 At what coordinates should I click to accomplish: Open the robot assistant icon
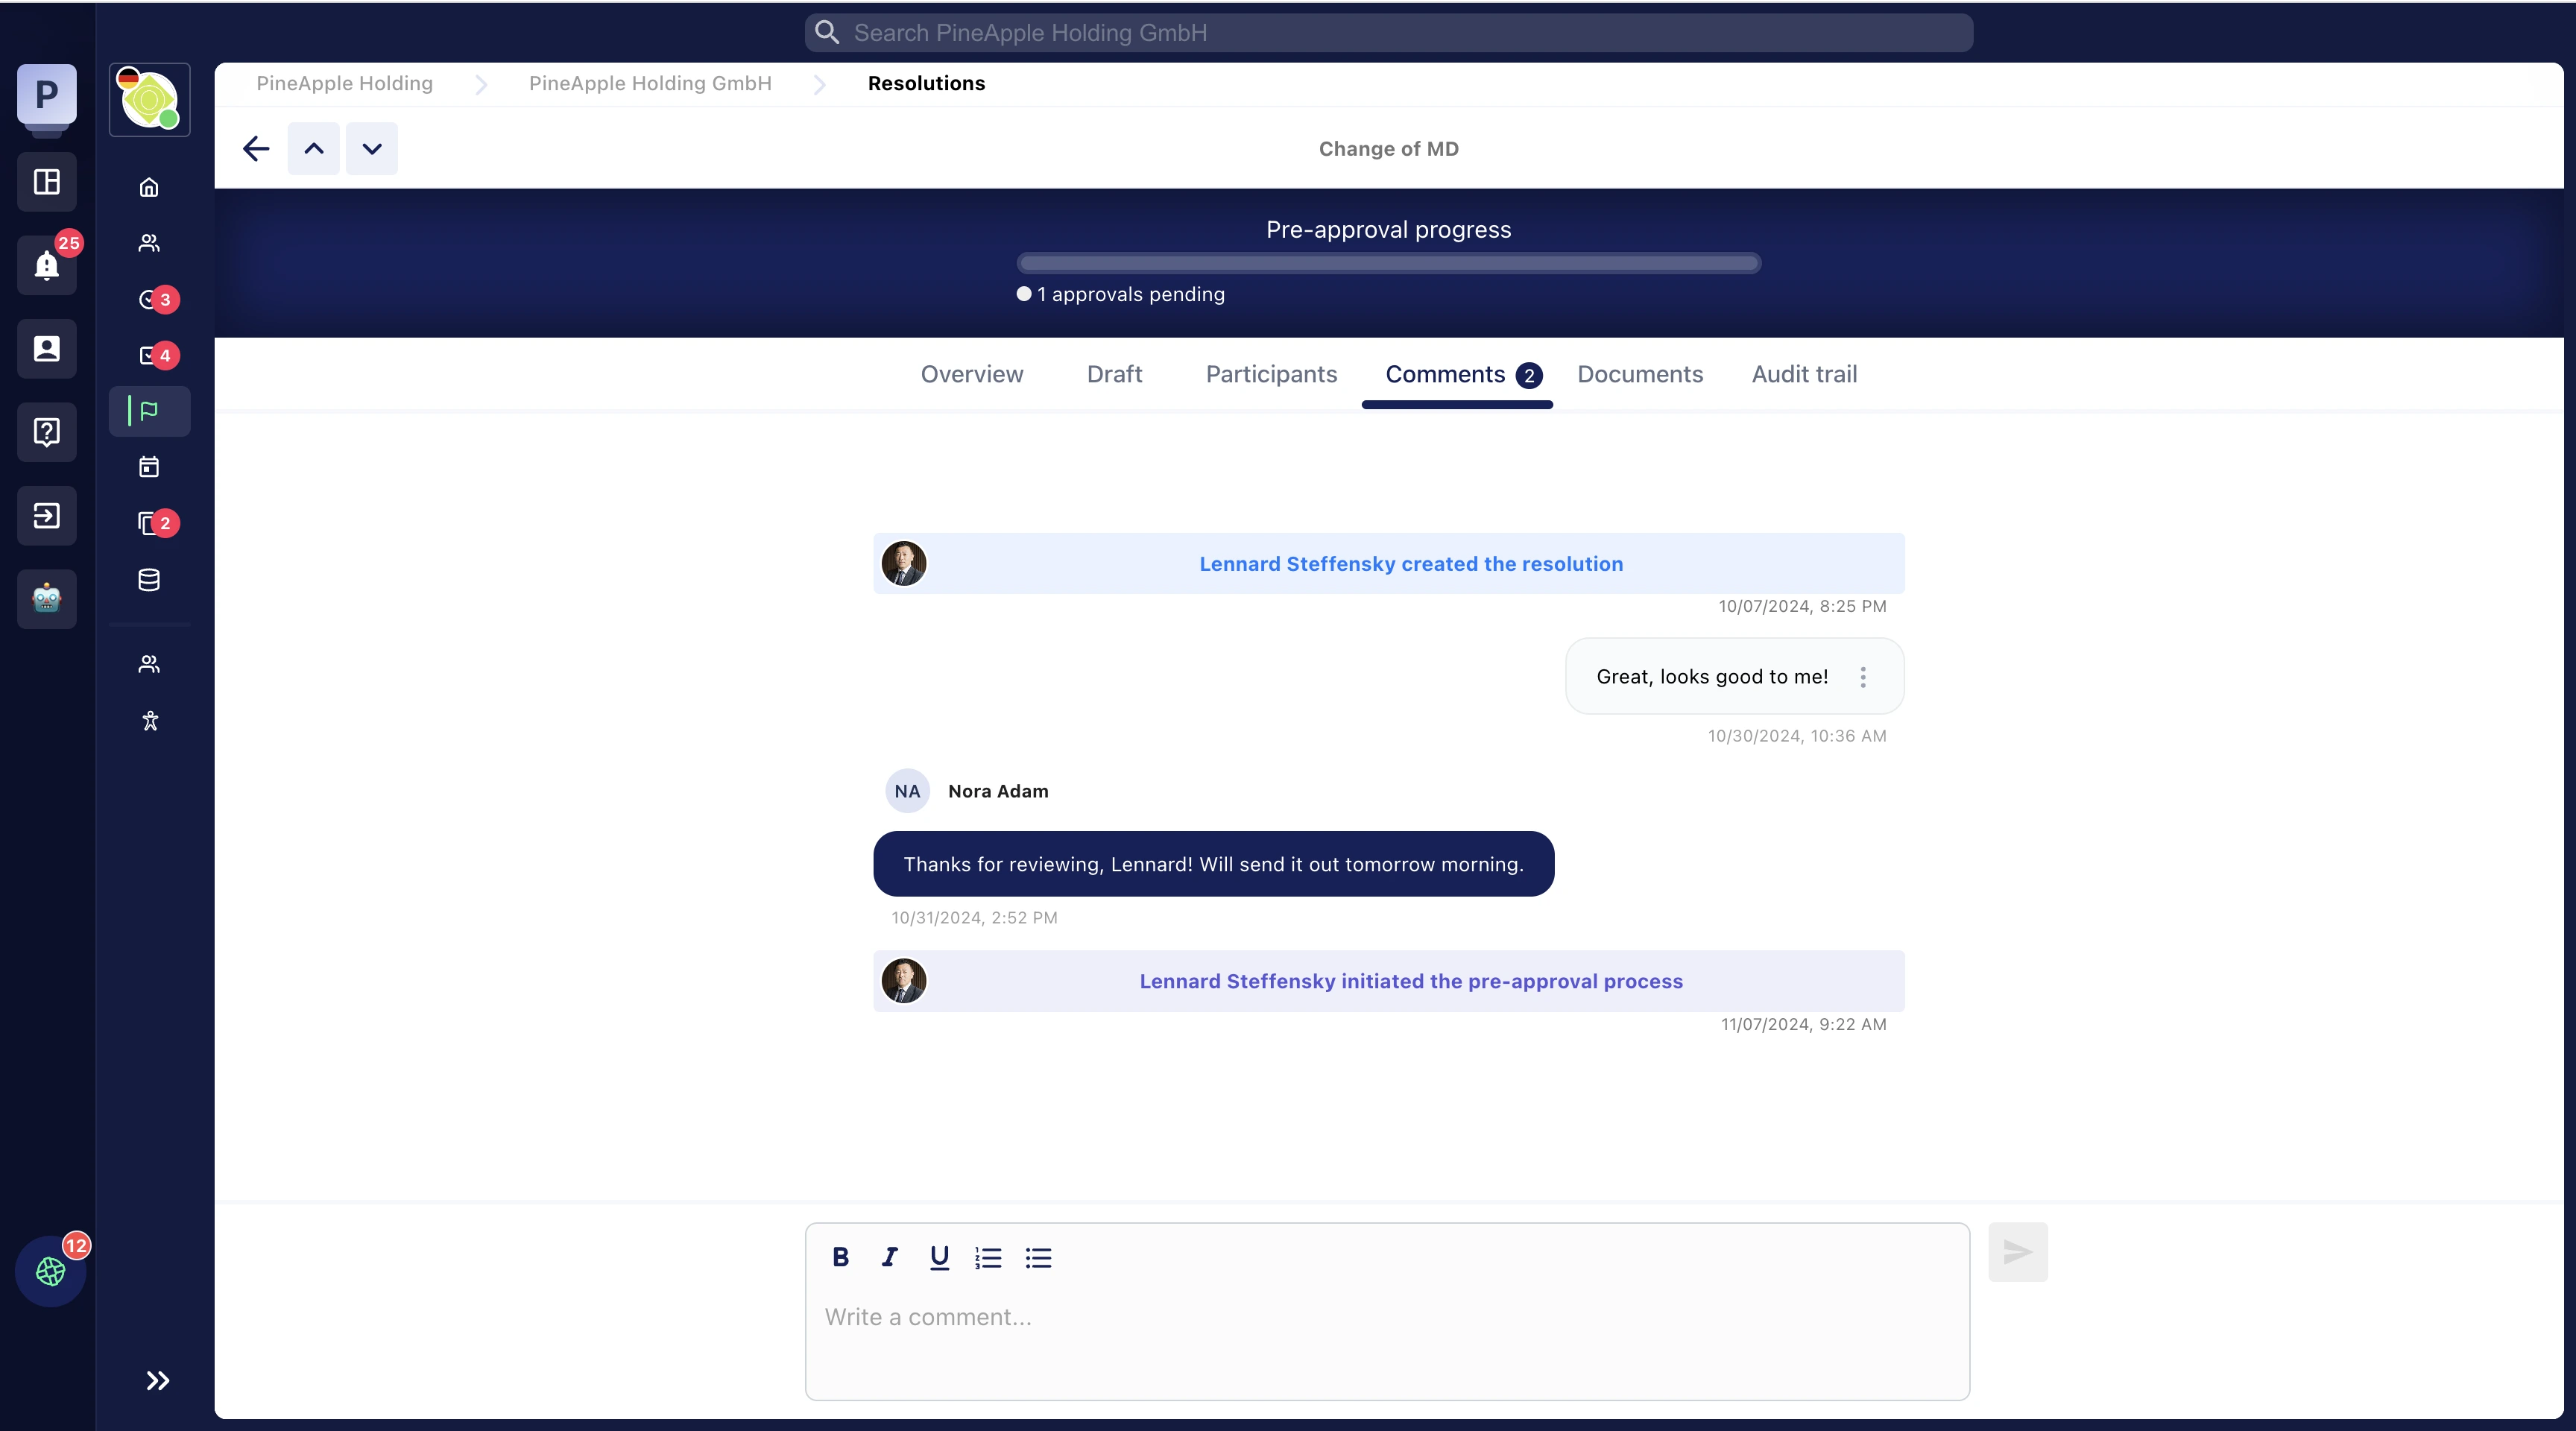[x=46, y=599]
